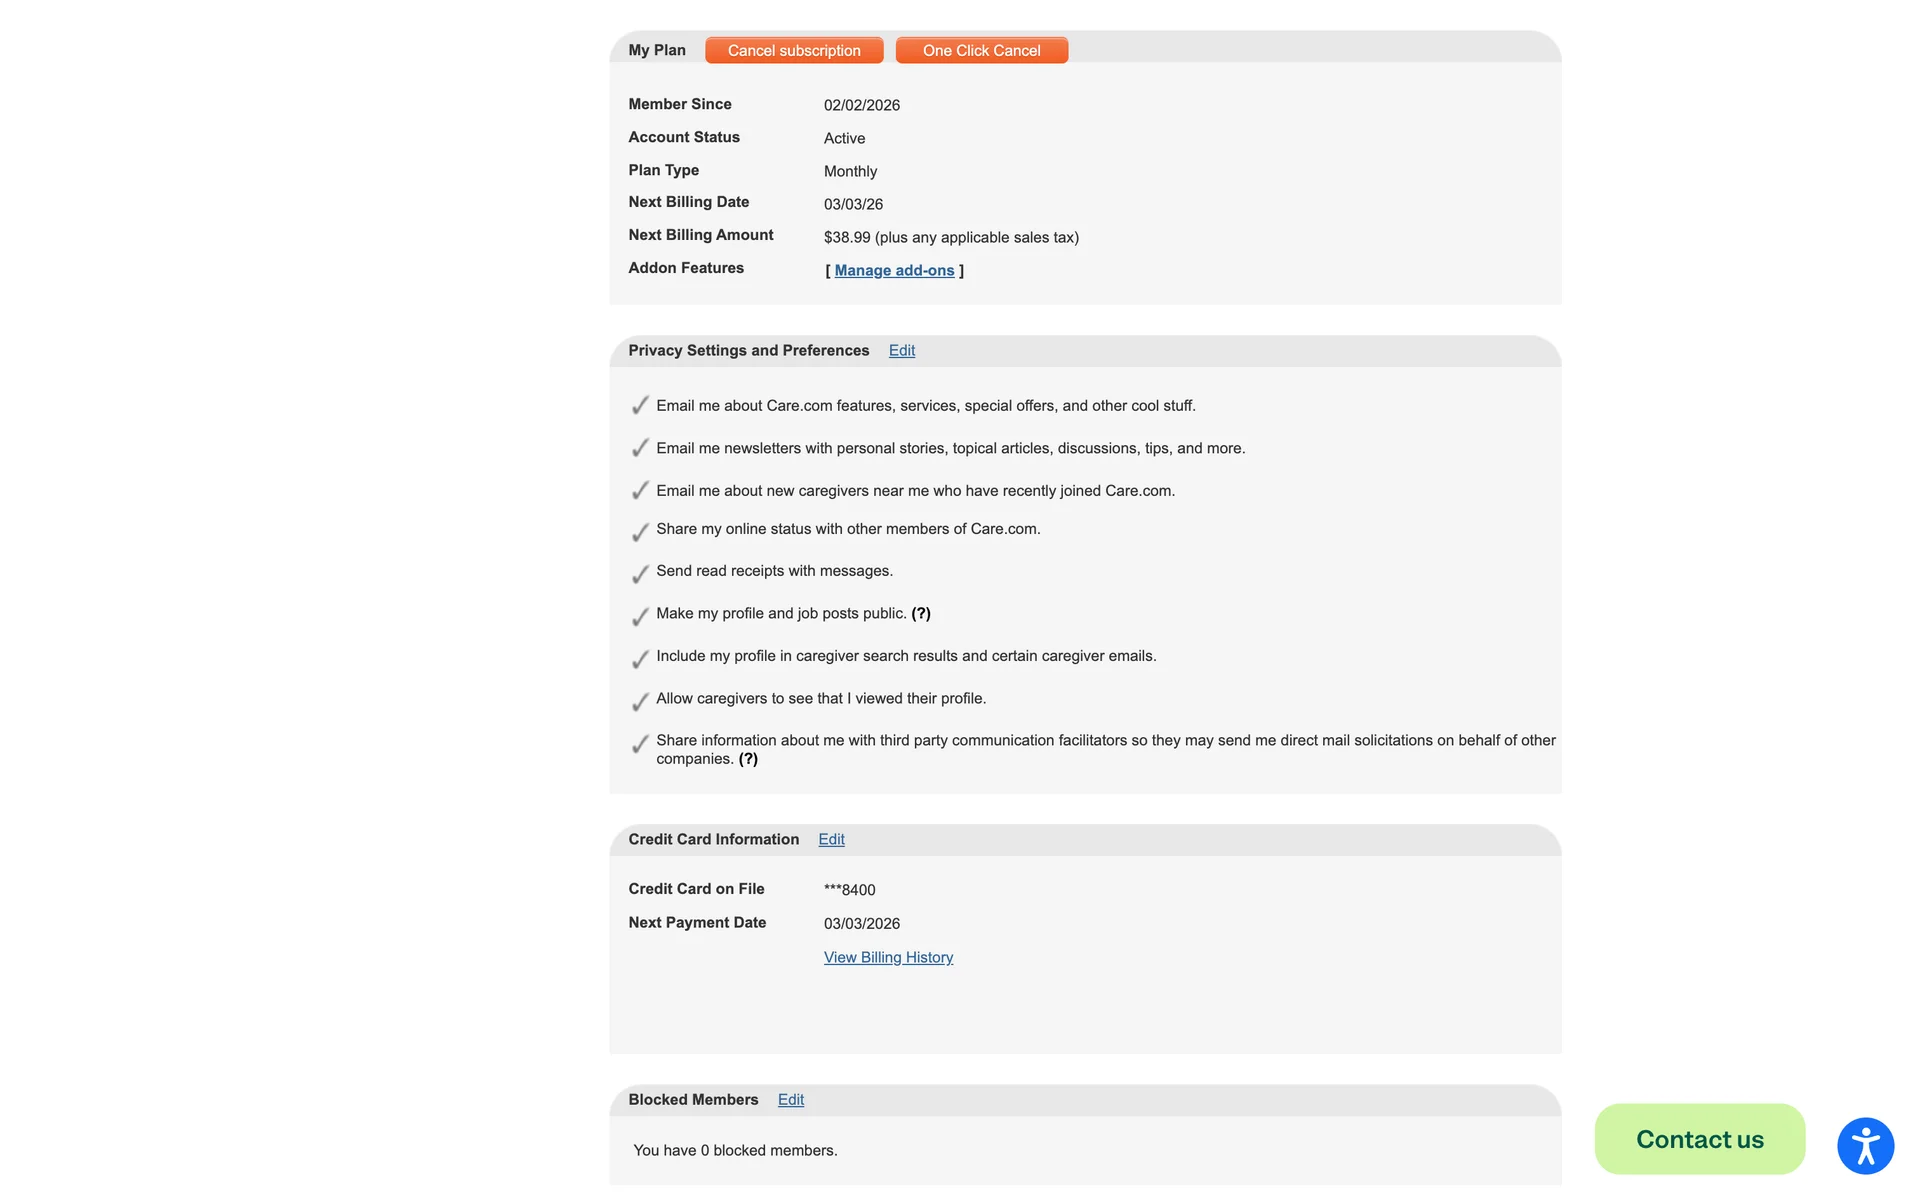Open the Manage add-ons link
This screenshot has height=1200, width=1920.
[894, 270]
